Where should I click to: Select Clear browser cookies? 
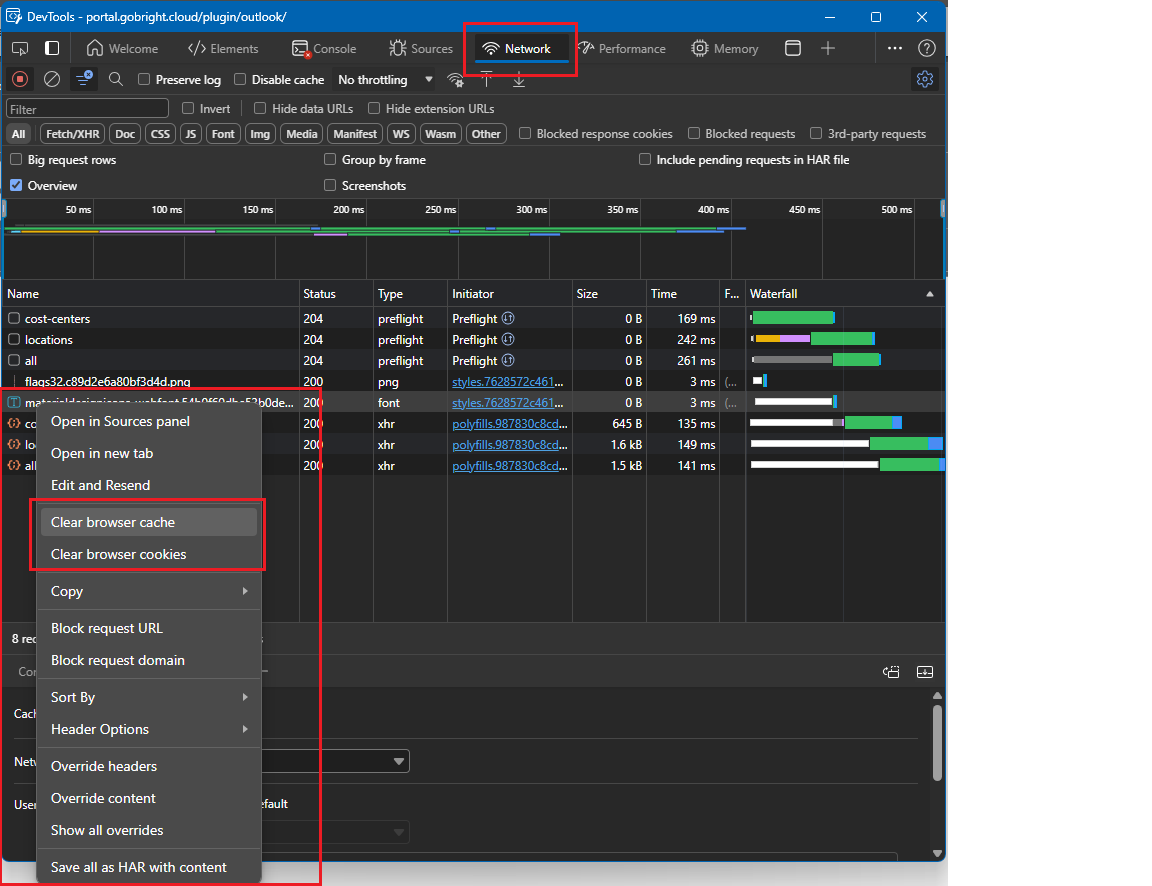pos(149,554)
